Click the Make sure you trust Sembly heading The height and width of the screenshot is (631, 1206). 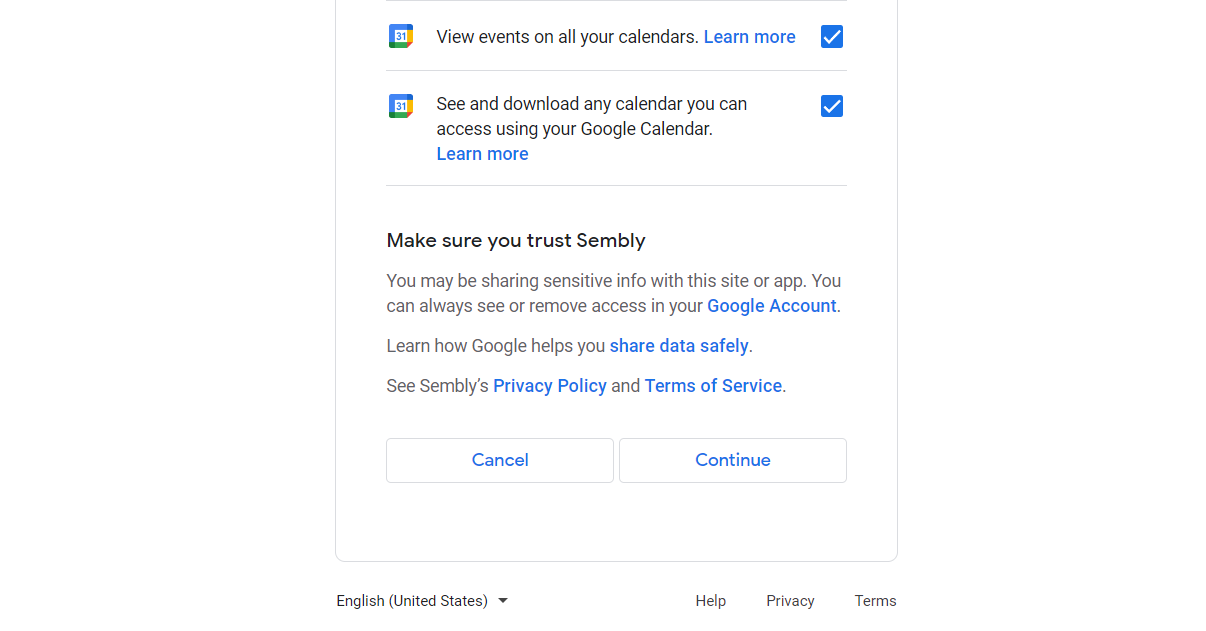click(x=516, y=241)
